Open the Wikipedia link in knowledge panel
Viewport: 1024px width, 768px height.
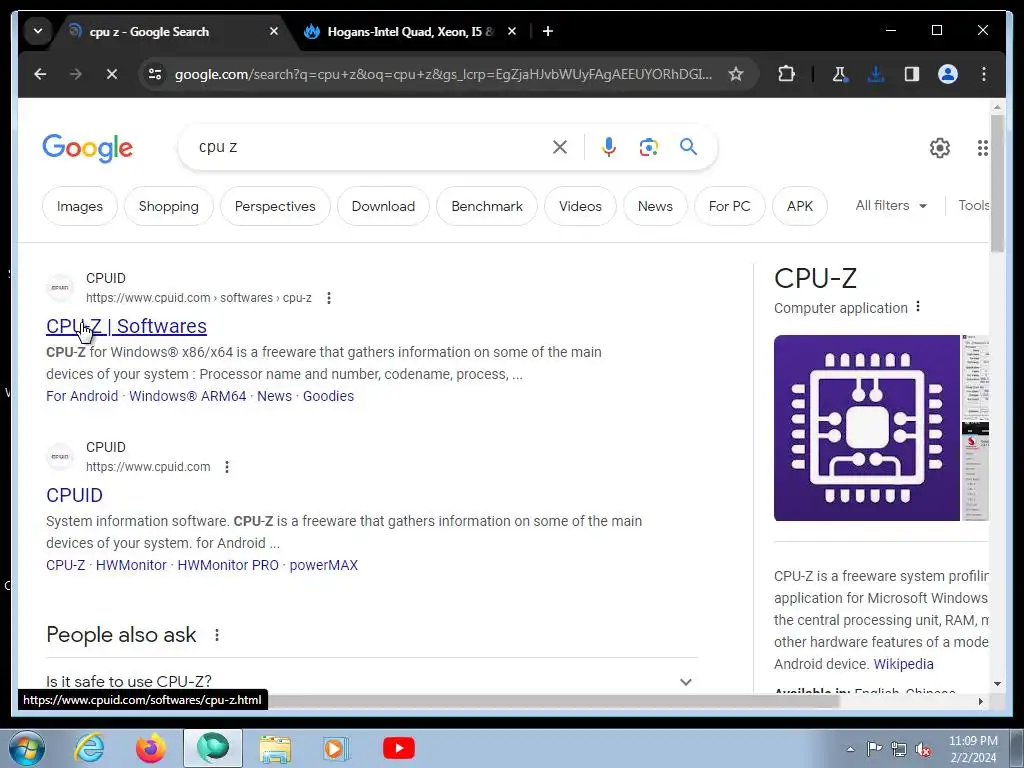click(903, 664)
